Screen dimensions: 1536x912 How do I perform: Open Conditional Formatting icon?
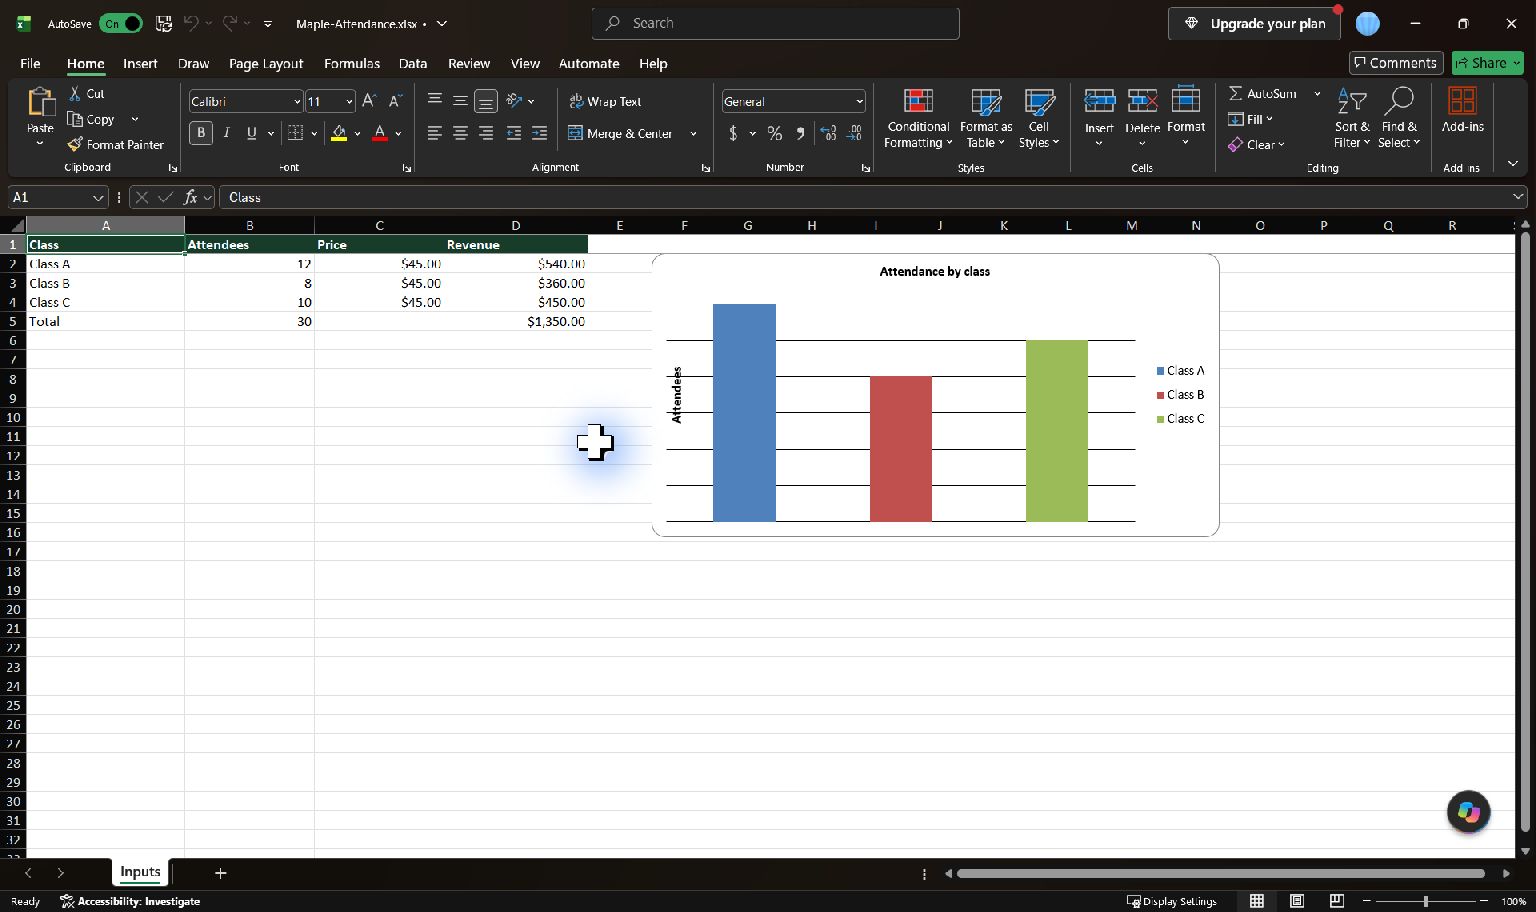pyautogui.click(x=918, y=102)
